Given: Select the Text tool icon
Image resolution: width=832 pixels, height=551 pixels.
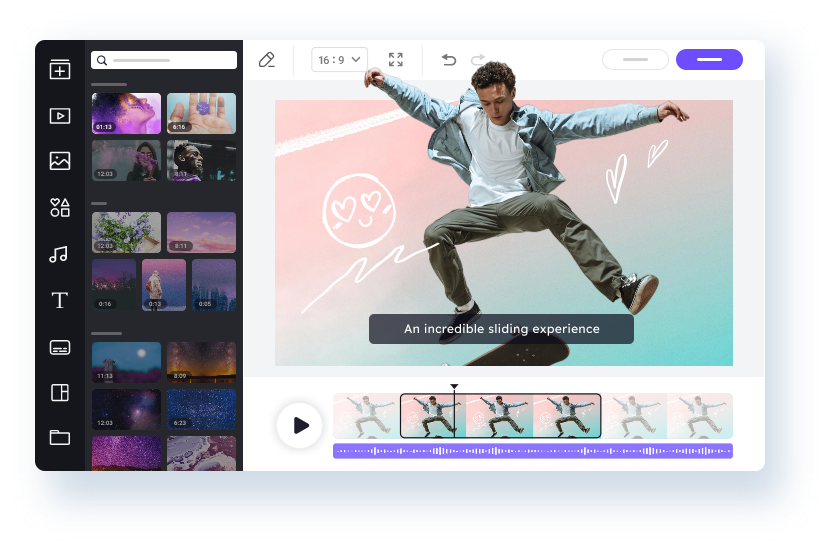Looking at the screenshot, I should (x=60, y=301).
